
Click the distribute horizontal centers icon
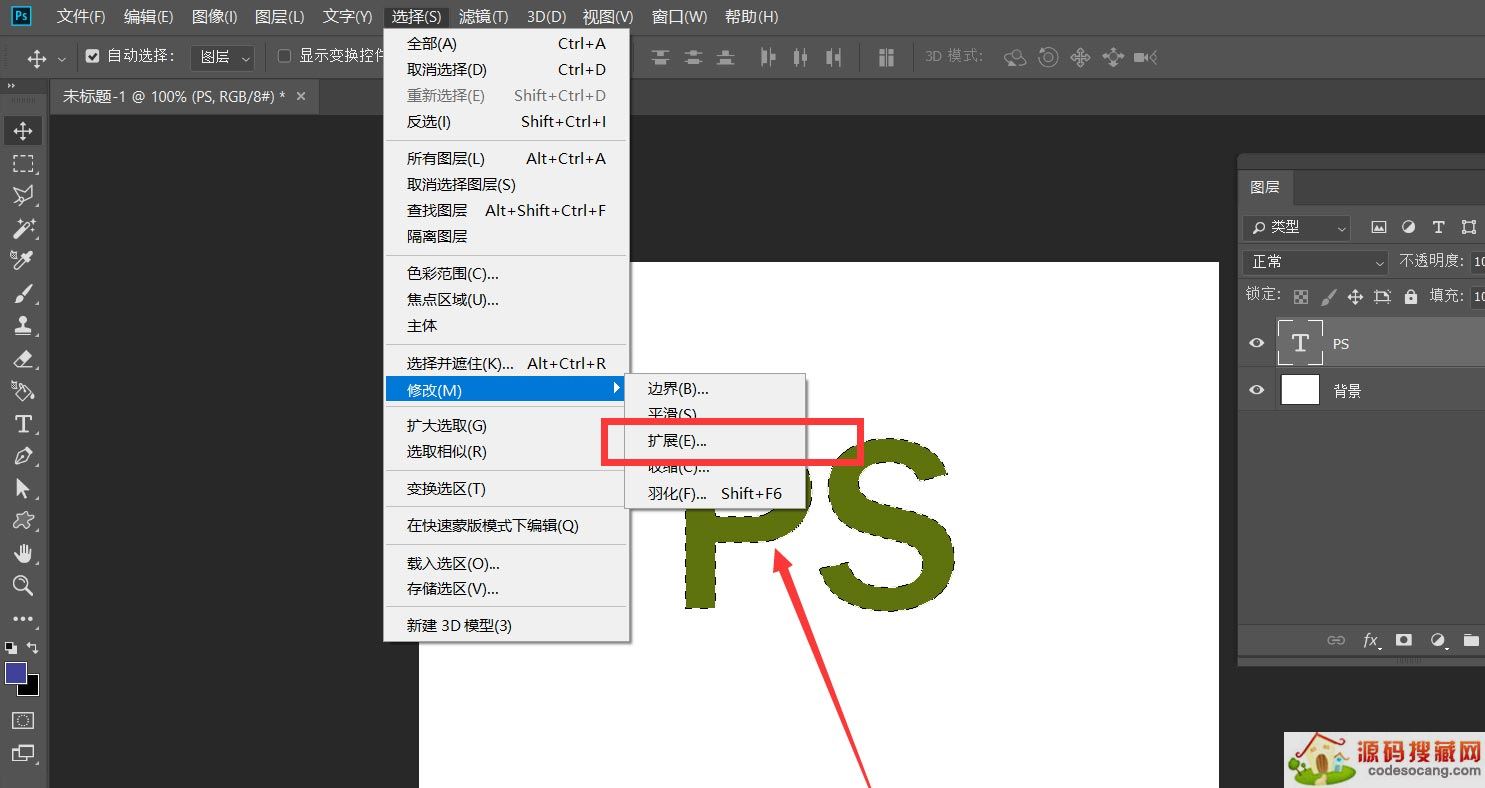(x=800, y=57)
